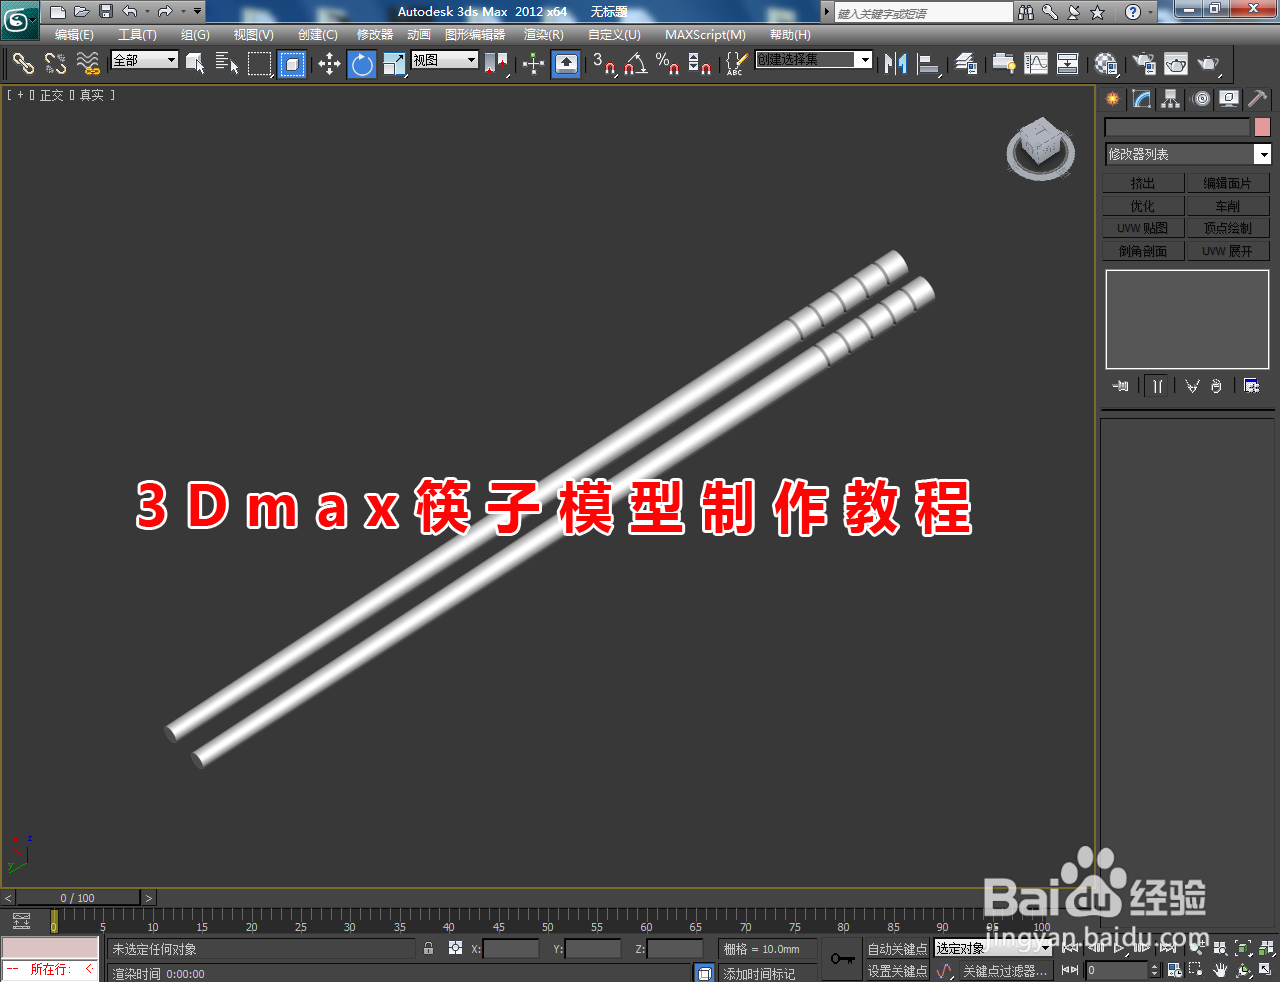Click the Edit Named Selection Sets icon
The width and height of the screenshot is (1280, 982).
(x=735, y=64)
